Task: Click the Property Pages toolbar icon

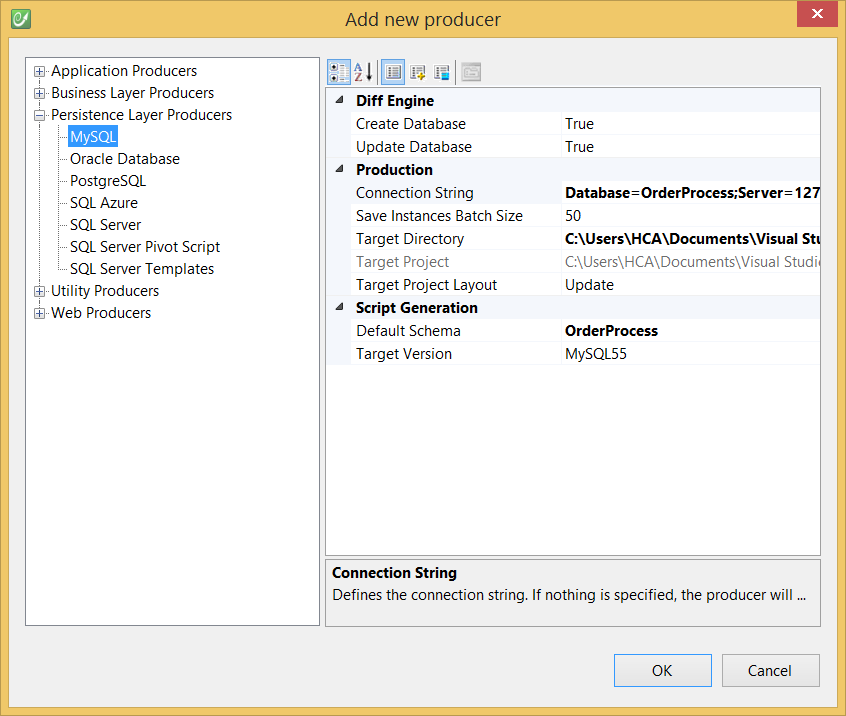Action: click(471, 72)
